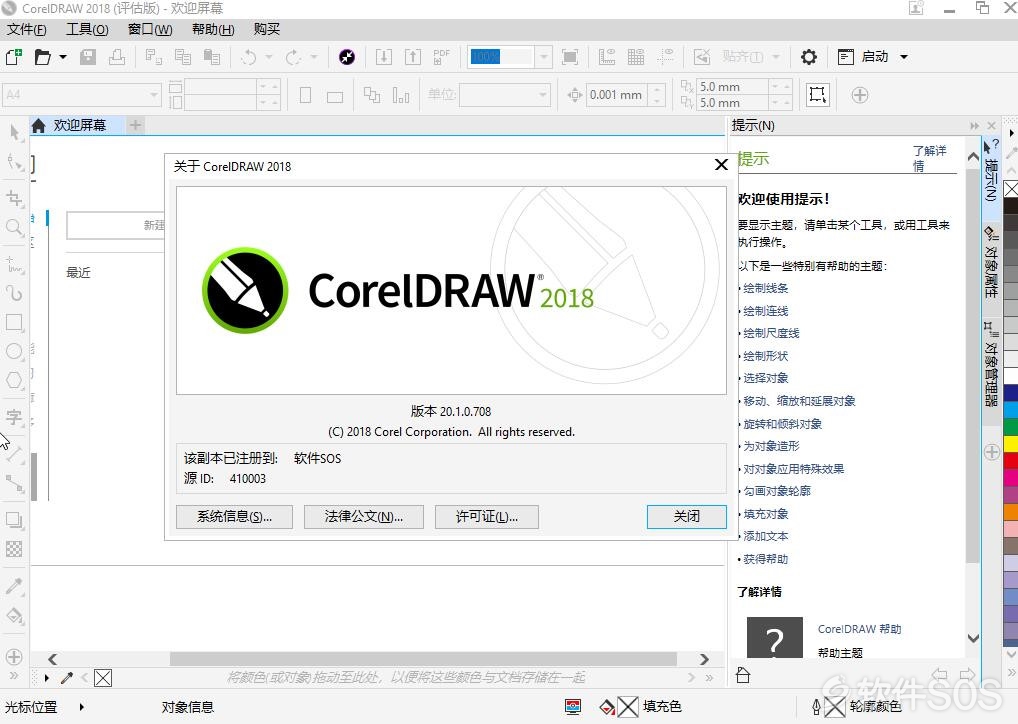This screenshot has width=1018, height=724.
Task: Open the 添加文本 hint link
Action: [x=765, y=536]
